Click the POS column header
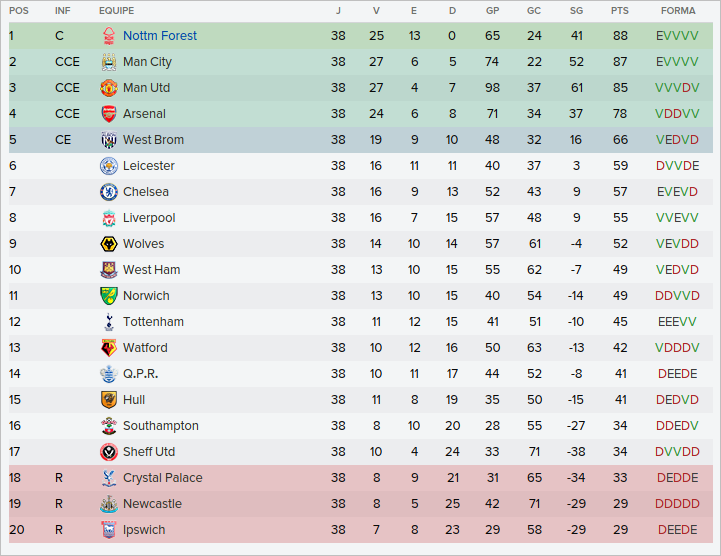Screen dimensions: 721x556 (18, 10)
